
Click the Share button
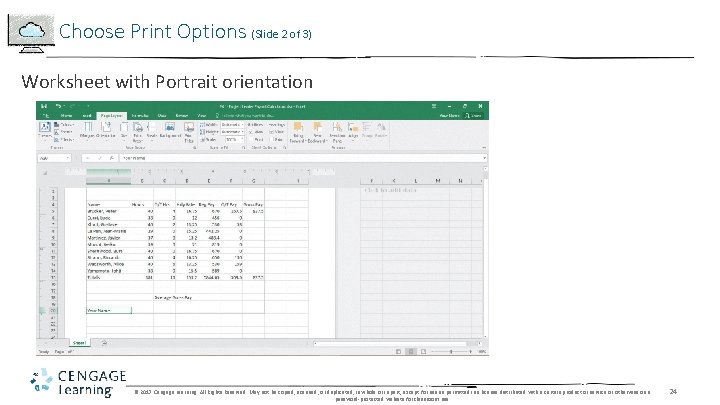(473, 116)
